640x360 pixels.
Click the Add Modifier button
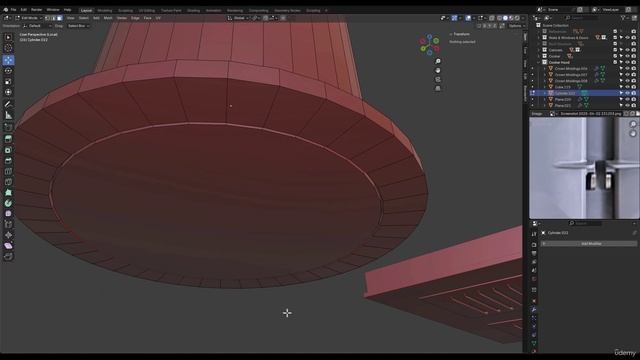(x=589, y=244)
